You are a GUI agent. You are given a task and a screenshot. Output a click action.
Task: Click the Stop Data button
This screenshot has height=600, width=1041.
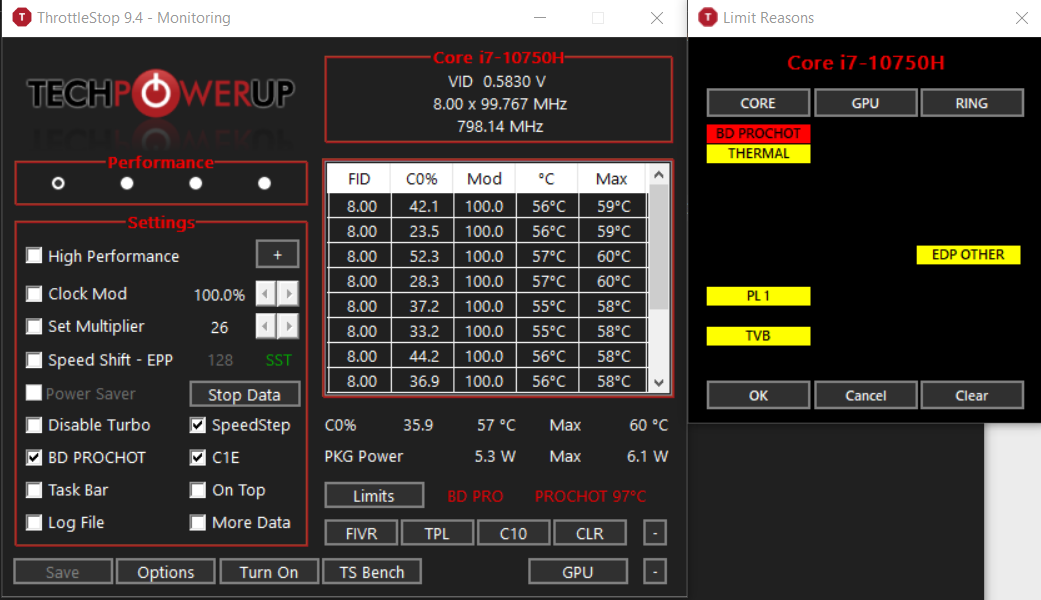click(x=244, y=394)
